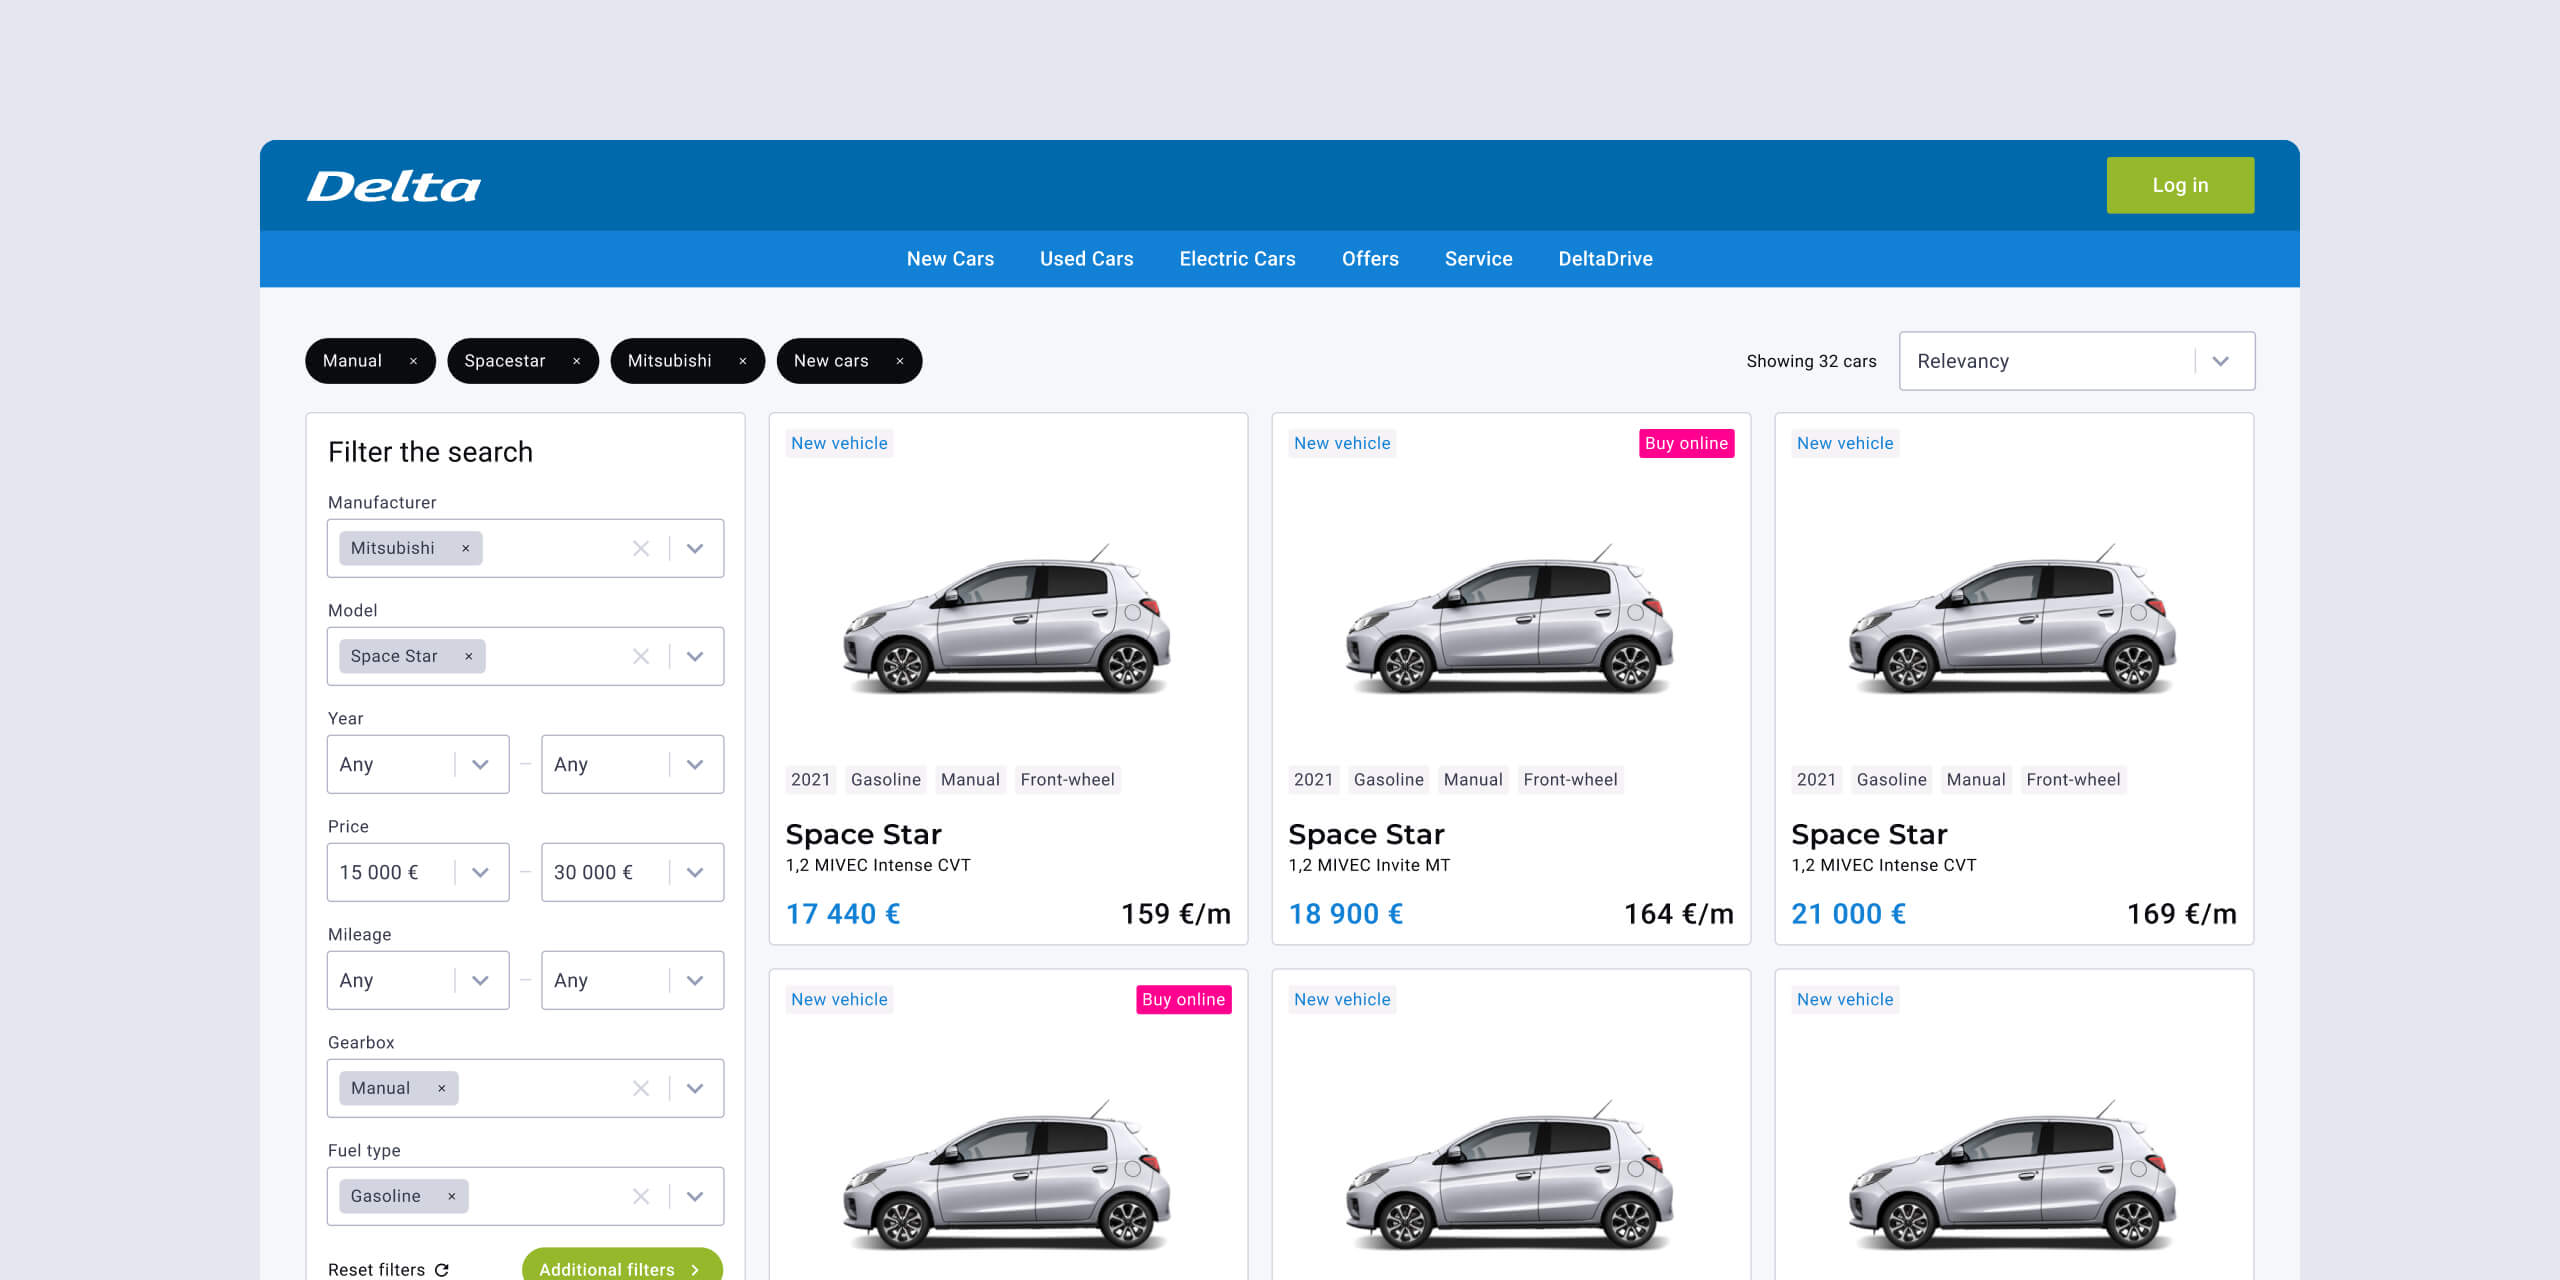Go to Delta logo homepage

click(394, 186)
